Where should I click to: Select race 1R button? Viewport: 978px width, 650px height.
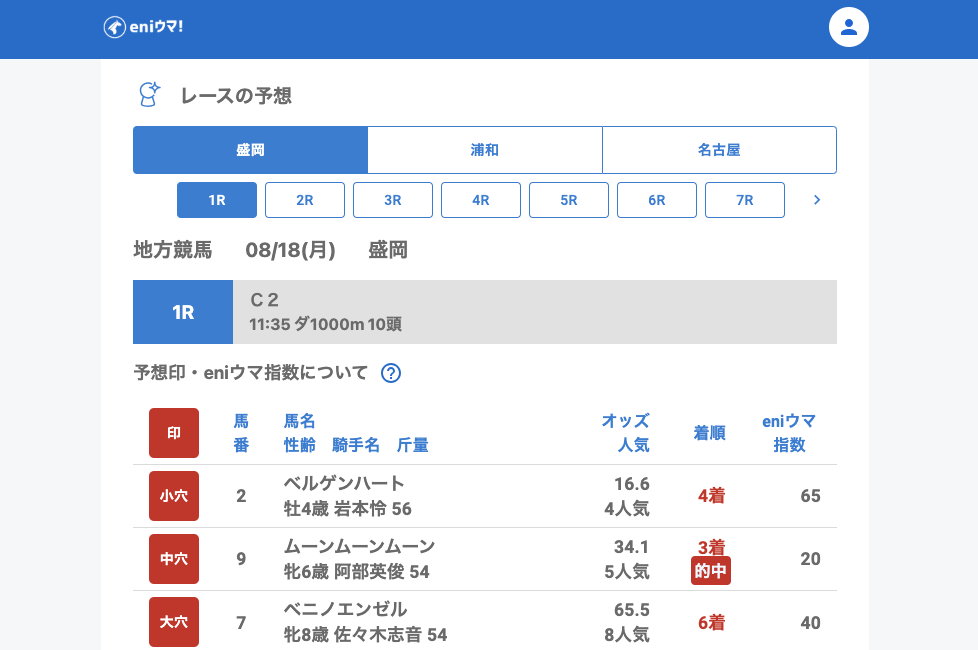(217, 200)
